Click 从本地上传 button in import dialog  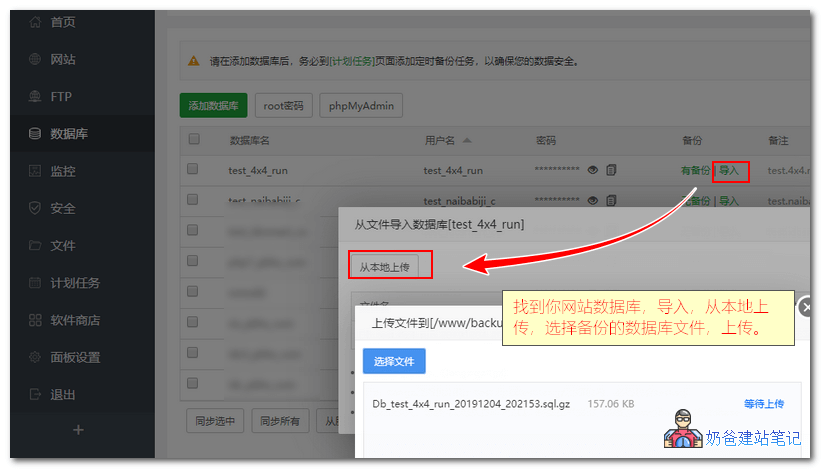[384, 267]
